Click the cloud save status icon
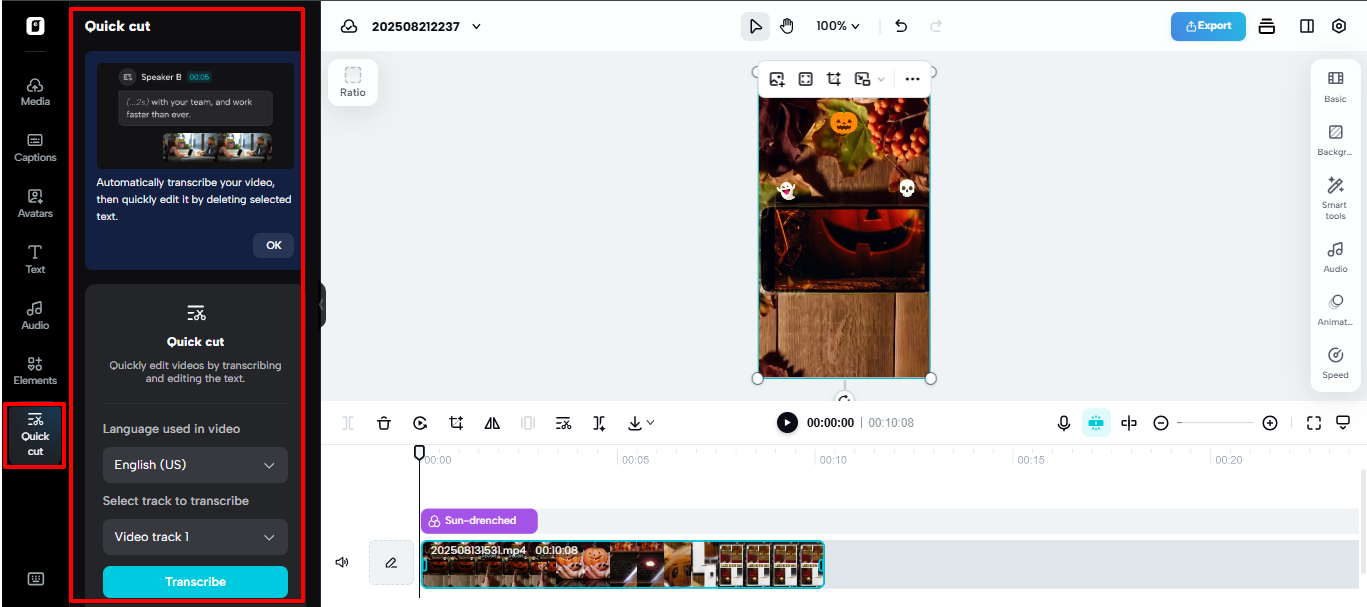Image resolution: width=1367 pixels, height=607 pixels. click(349, 26)
